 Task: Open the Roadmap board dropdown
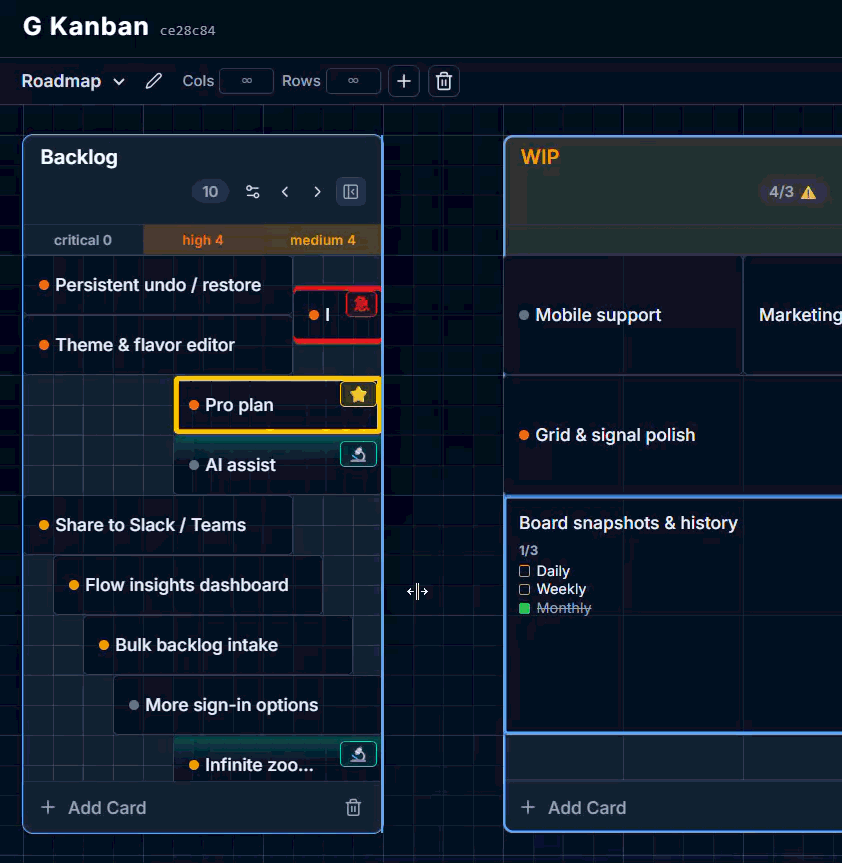[x=73, y=81]
